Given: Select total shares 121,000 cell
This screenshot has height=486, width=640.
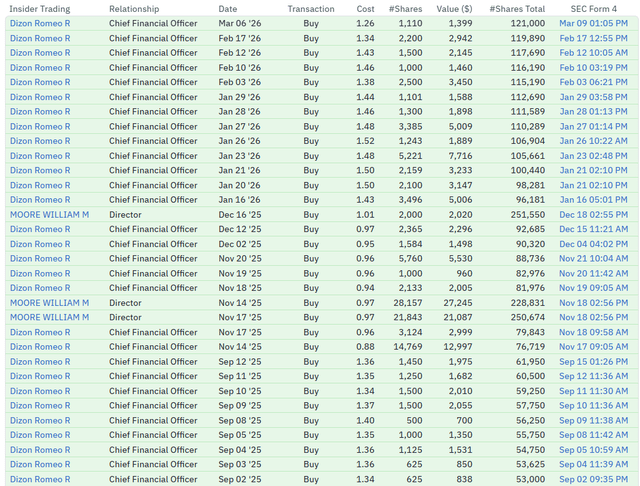Looking at the screenshot, I should tap(528, 23).
